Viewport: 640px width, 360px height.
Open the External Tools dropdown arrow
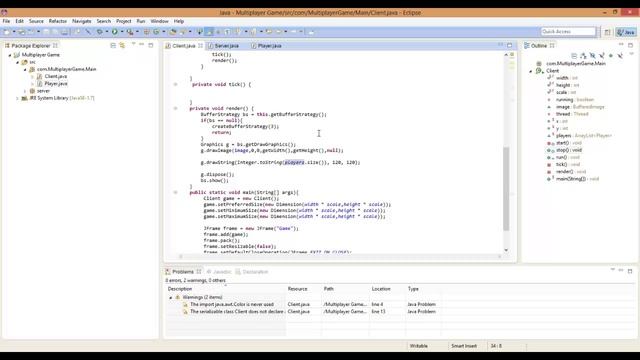(x=137, y=32)
